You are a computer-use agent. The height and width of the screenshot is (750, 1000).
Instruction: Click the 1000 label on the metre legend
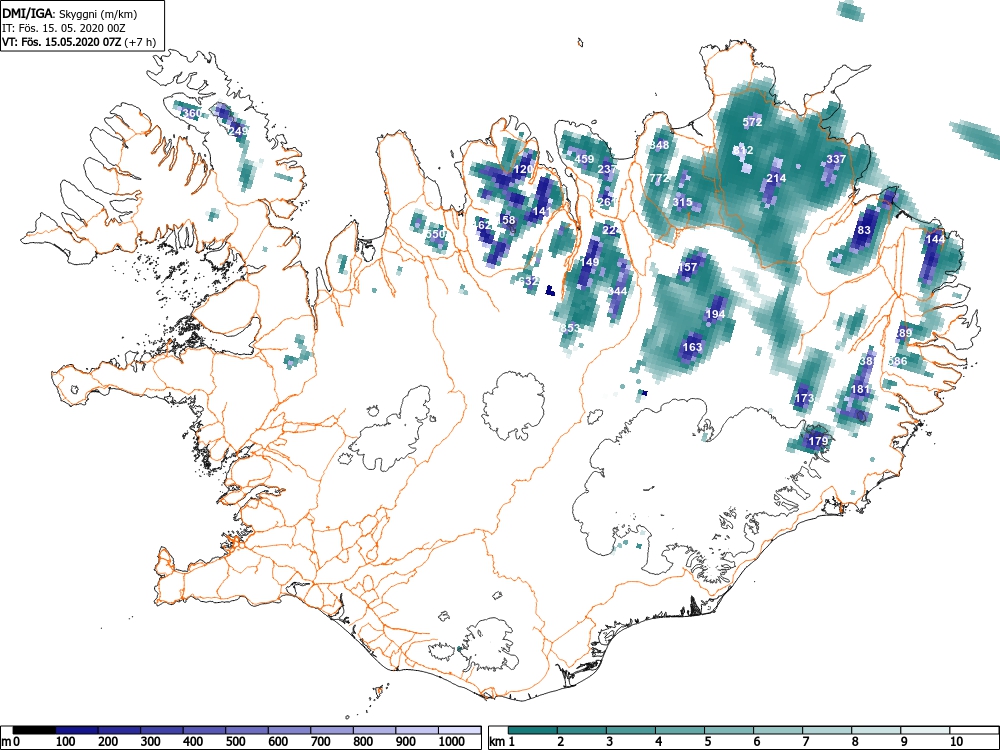click(452, 742)
